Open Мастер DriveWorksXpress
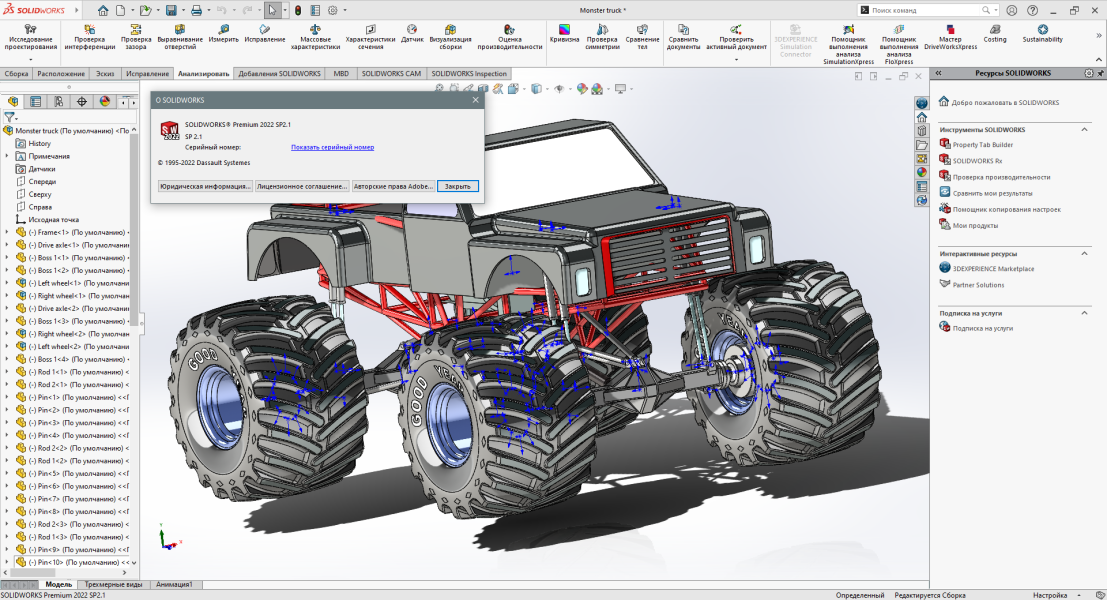Screen dimensions: 1107x600 pyautogui.click(x=950, y=37)
